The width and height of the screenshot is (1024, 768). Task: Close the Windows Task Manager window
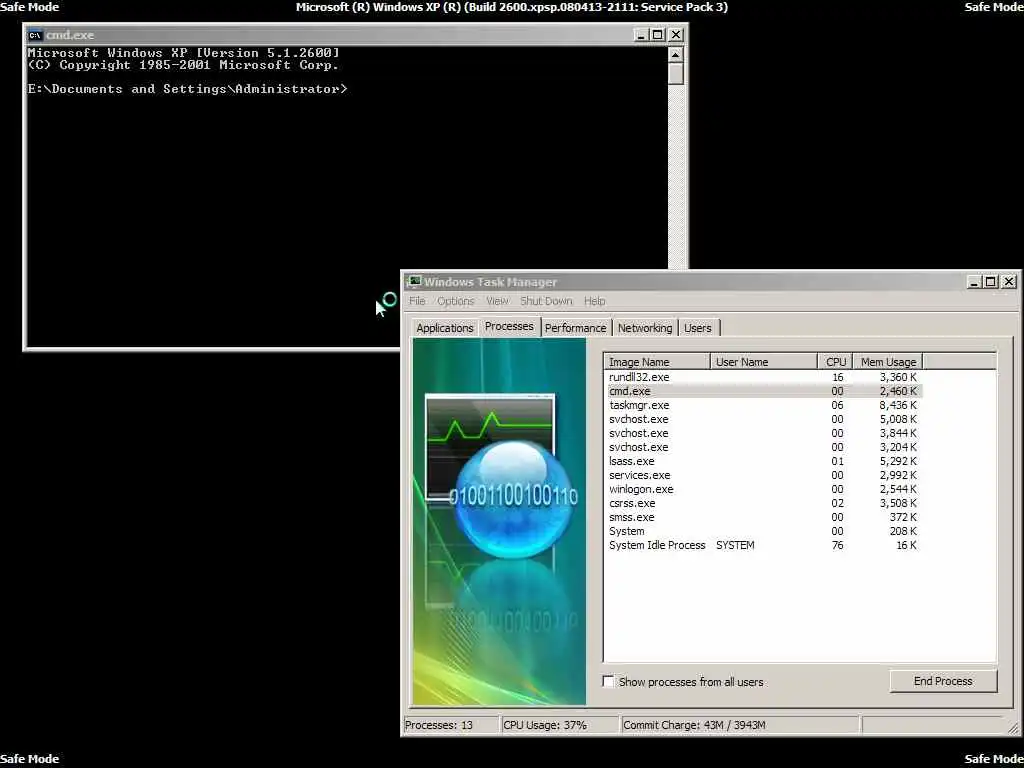pos(1009,281)
